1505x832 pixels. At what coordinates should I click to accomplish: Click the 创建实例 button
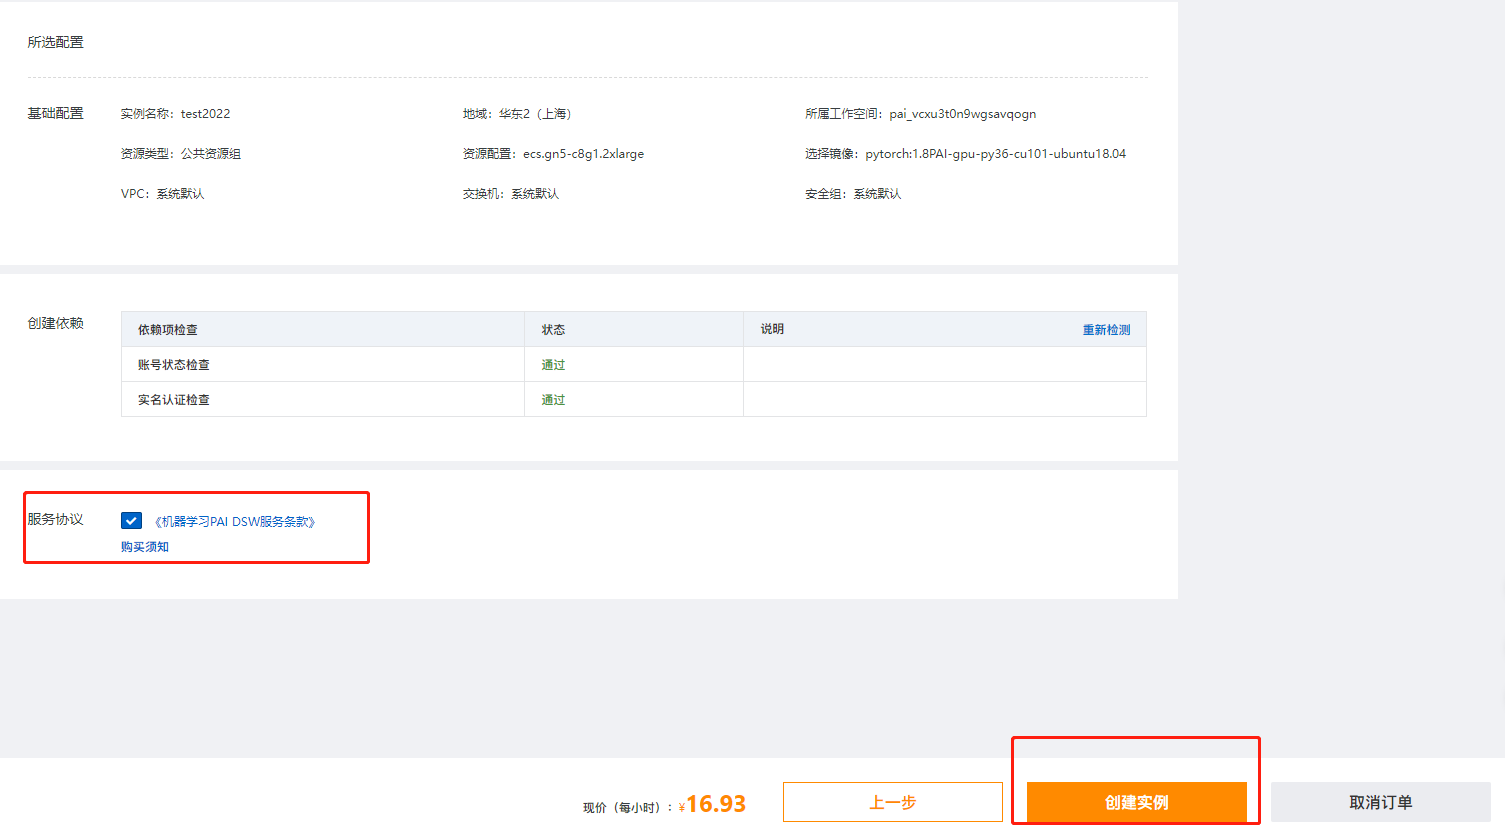(1136, 802)
